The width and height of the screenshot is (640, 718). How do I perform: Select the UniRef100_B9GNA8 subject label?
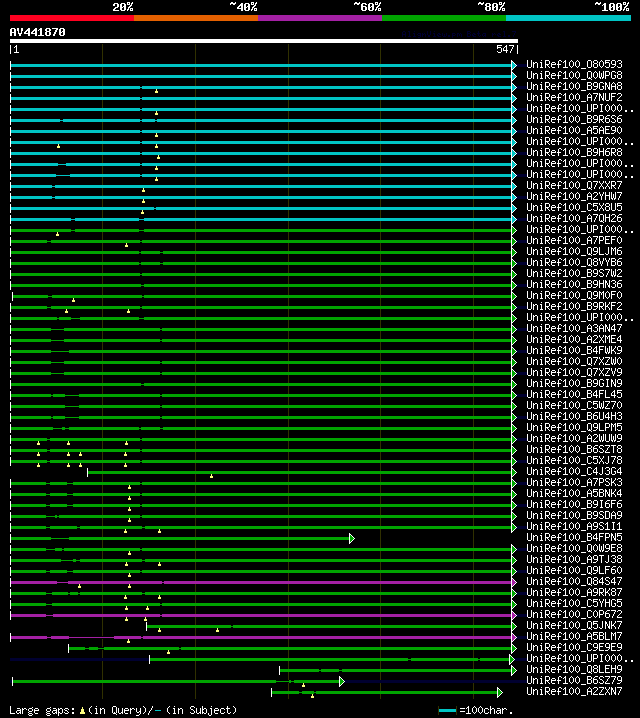574,87
